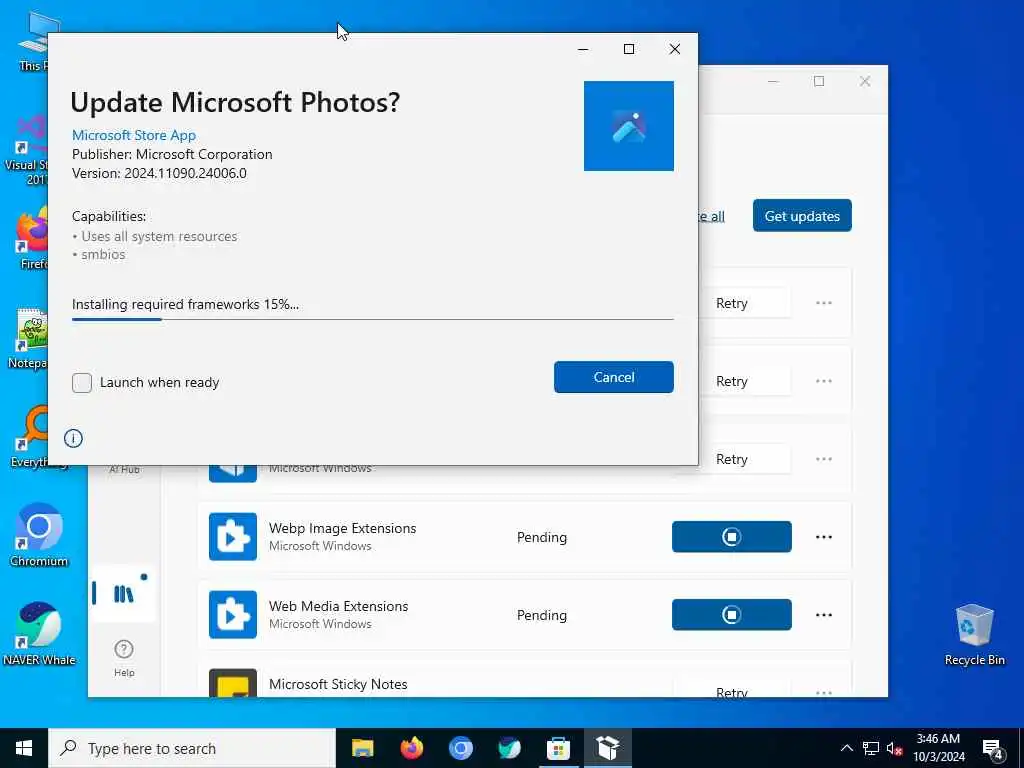Cancel the Microsoft Photos update
Image resolution: width=1024 pixels, height=768 pixels.
(613, 377)
